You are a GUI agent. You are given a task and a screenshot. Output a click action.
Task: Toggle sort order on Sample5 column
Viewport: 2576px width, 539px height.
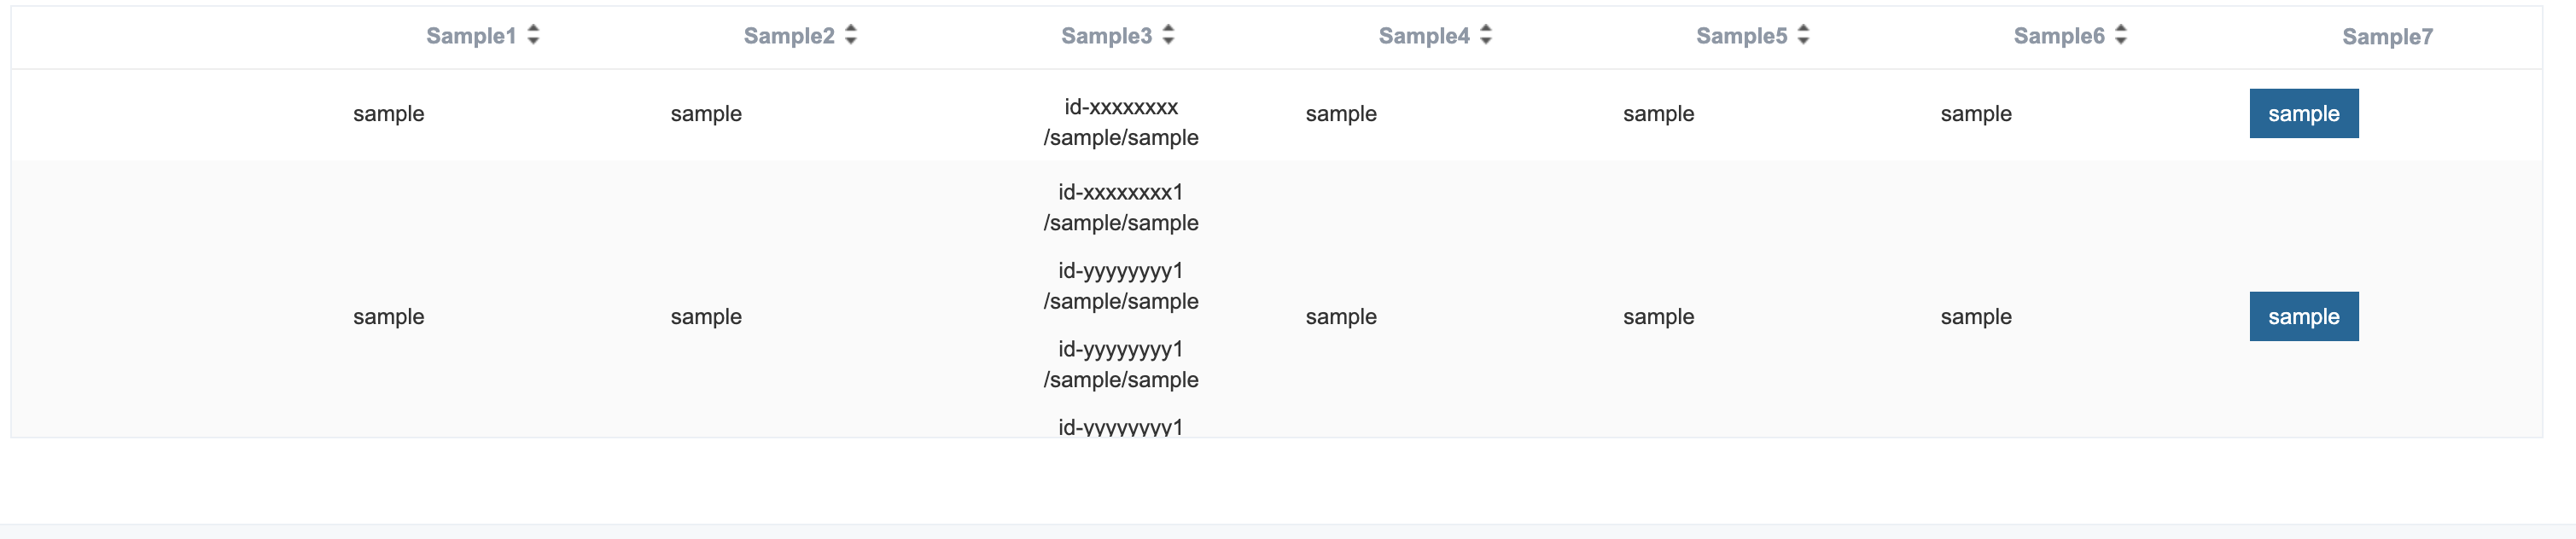[1803, 35]
